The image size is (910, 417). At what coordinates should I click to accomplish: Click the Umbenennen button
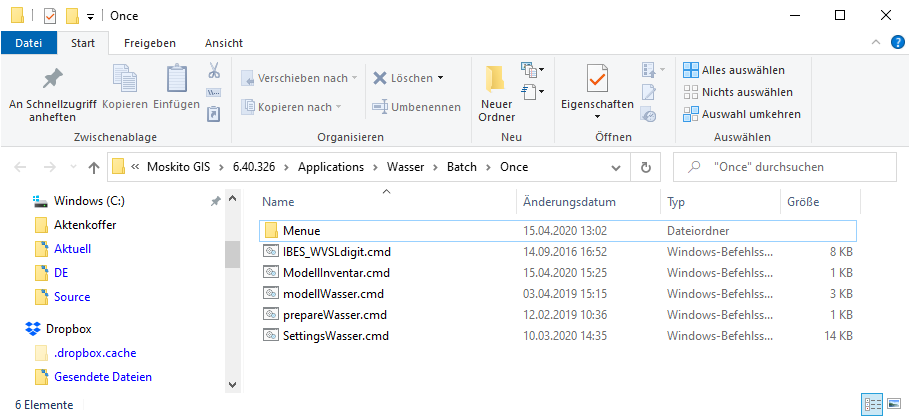[416, 107]
